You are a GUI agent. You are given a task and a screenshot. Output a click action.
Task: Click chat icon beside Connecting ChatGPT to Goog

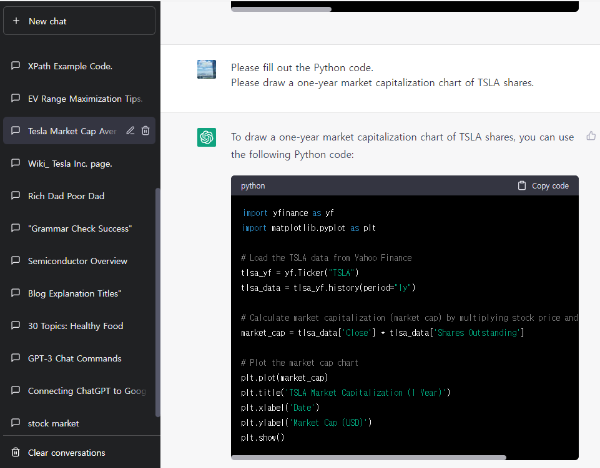tap(15, 390)
